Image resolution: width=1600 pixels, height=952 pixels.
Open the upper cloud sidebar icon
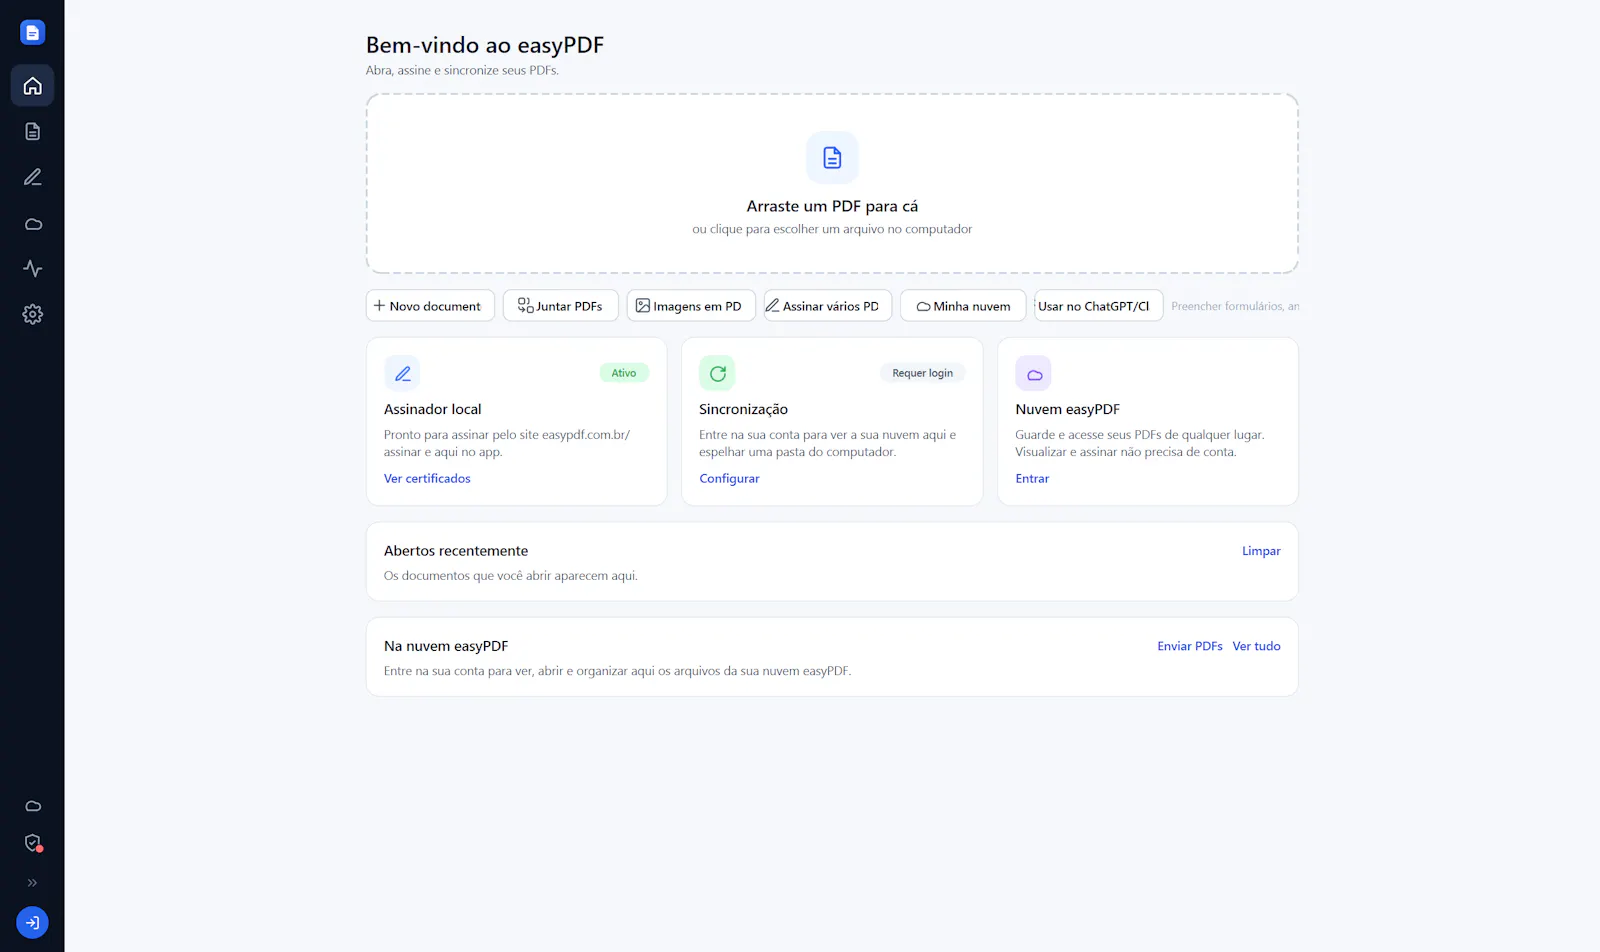pos(32,224)
